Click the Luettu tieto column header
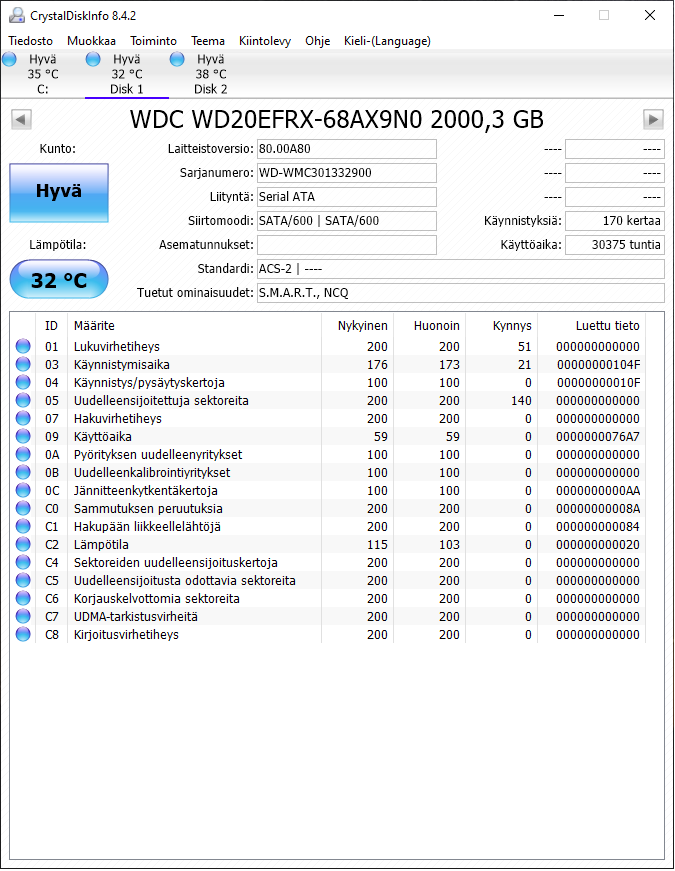The height and width of the screenshot is (871, 675). click(591, 326)
